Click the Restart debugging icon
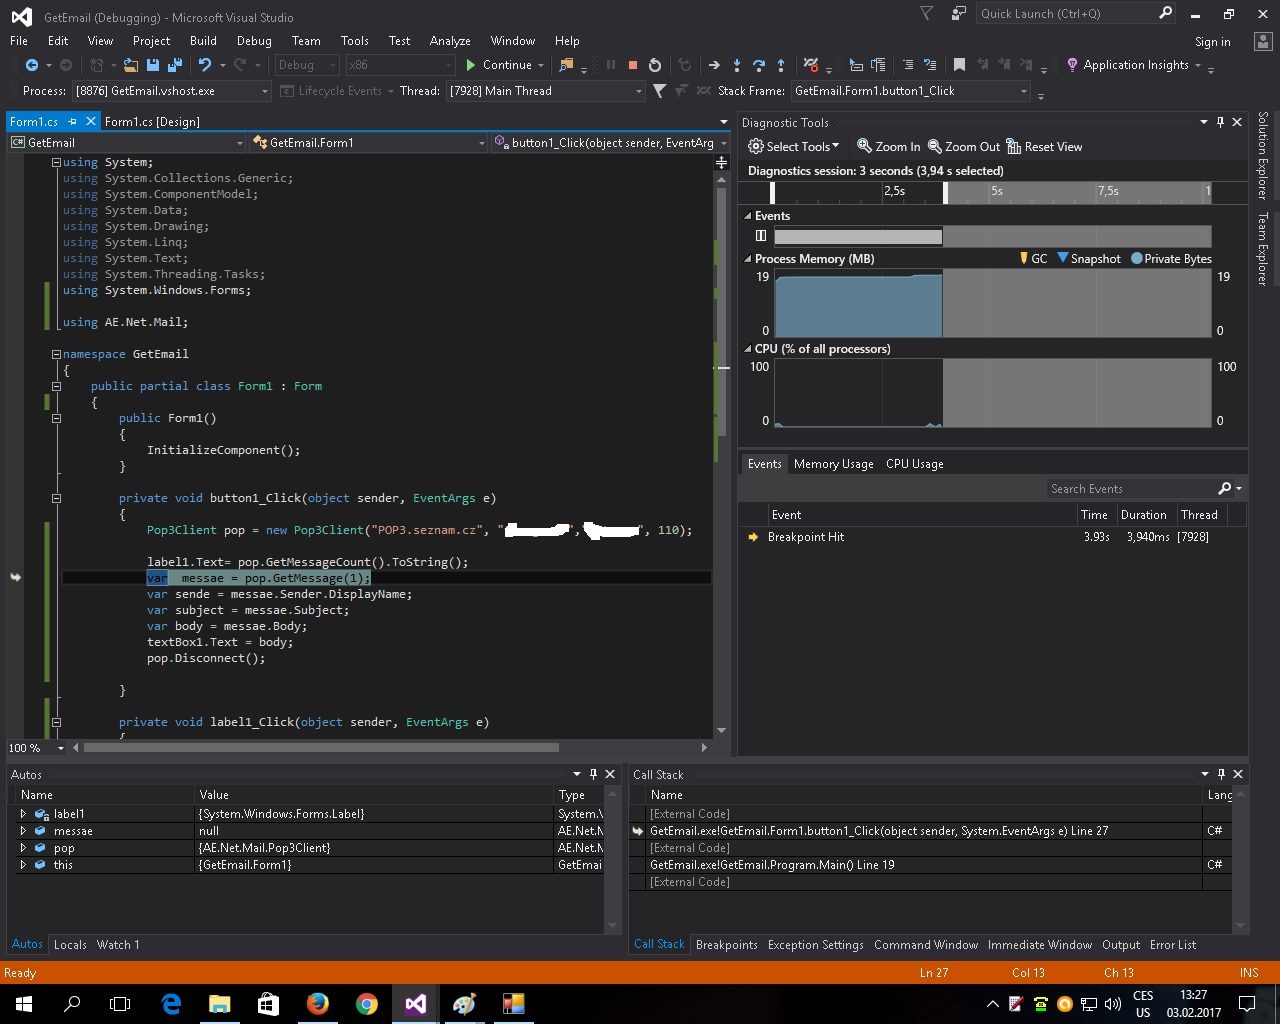 [x=655, y=65]
